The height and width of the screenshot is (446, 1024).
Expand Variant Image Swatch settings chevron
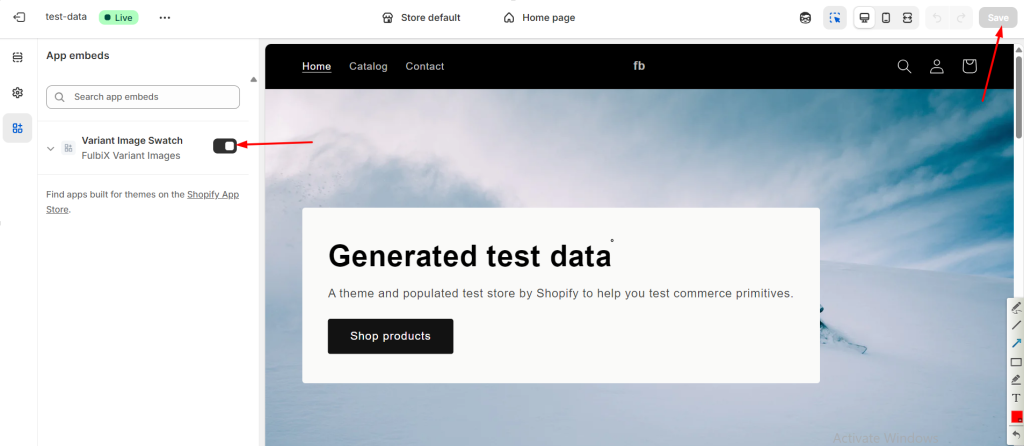tap(51, 148)
